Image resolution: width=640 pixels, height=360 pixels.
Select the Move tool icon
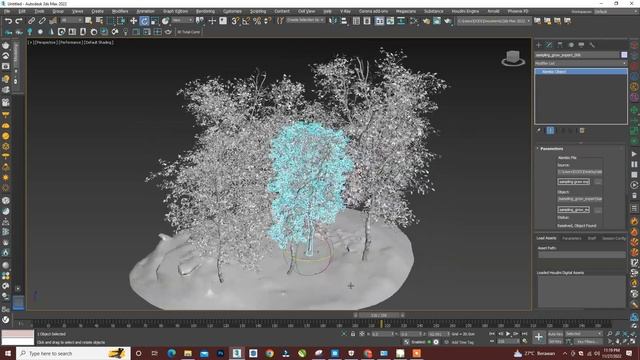[x=133, y=20]
